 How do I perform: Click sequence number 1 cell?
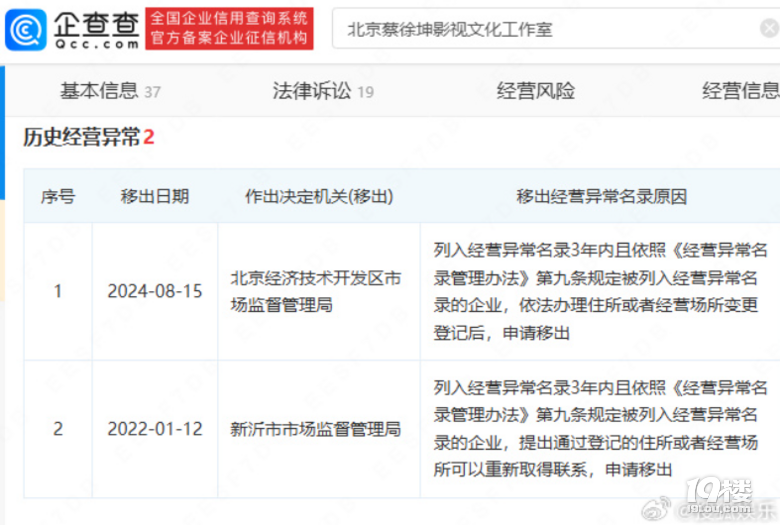point(58,291)
